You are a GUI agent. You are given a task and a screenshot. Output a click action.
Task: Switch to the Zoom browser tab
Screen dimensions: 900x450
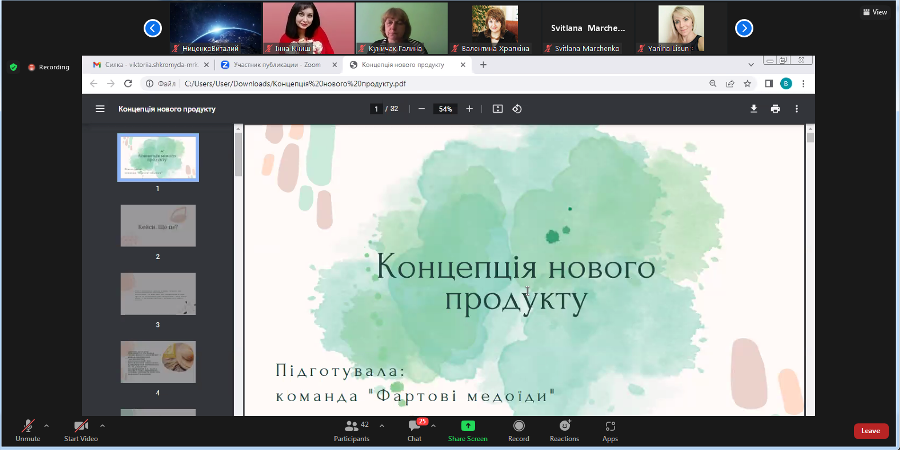(x=270, y=64)
